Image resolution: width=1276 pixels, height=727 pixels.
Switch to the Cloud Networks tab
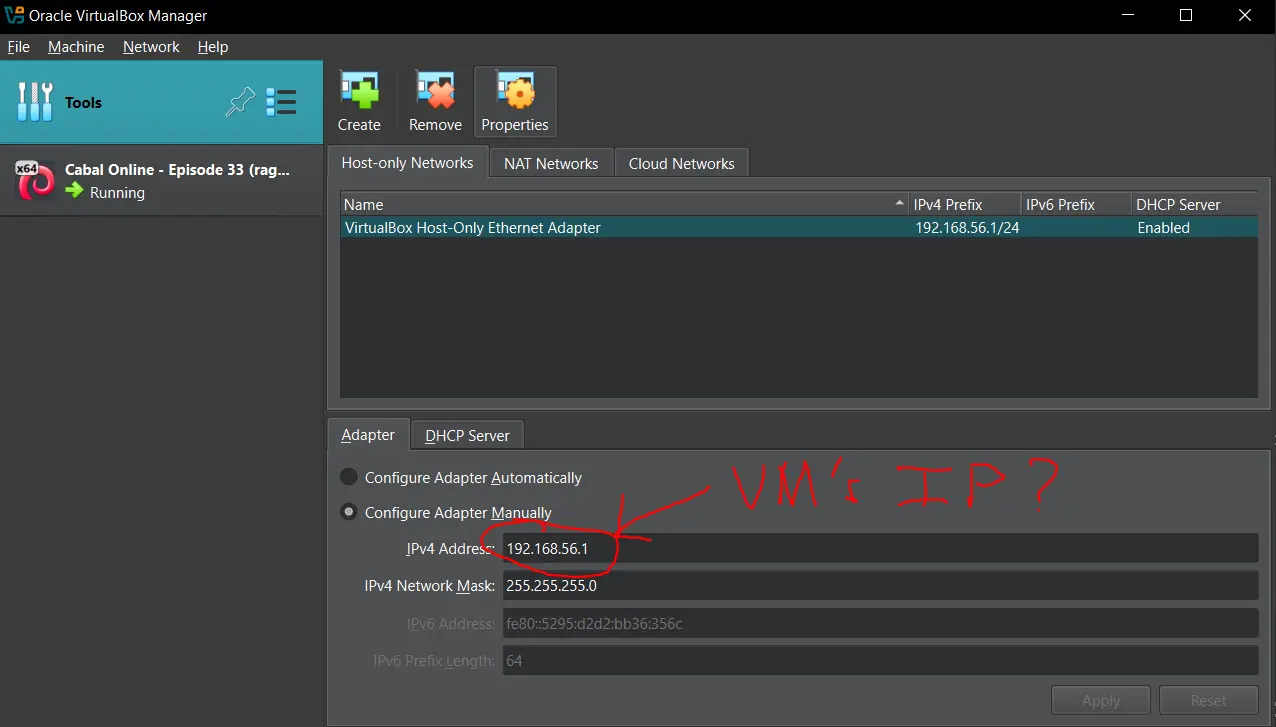coord(681,164)
